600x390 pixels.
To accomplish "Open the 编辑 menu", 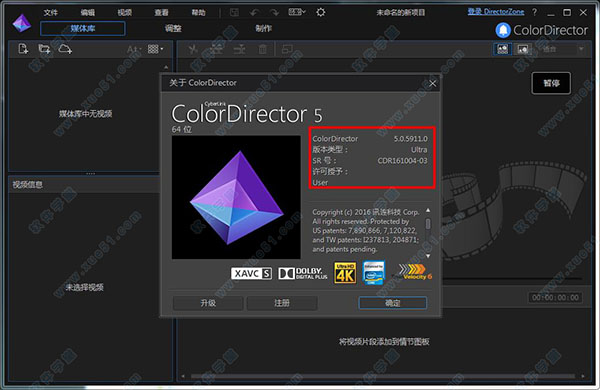I will [88, 13].
